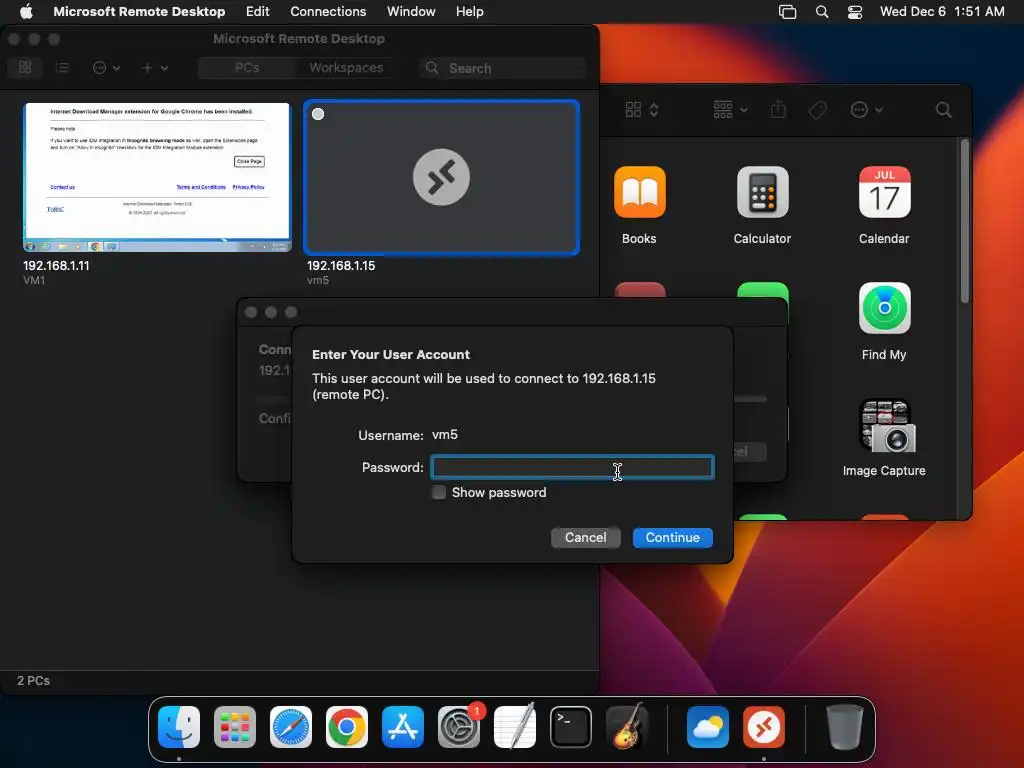Click the Finder window vertical scrollbar

(965, 221)
